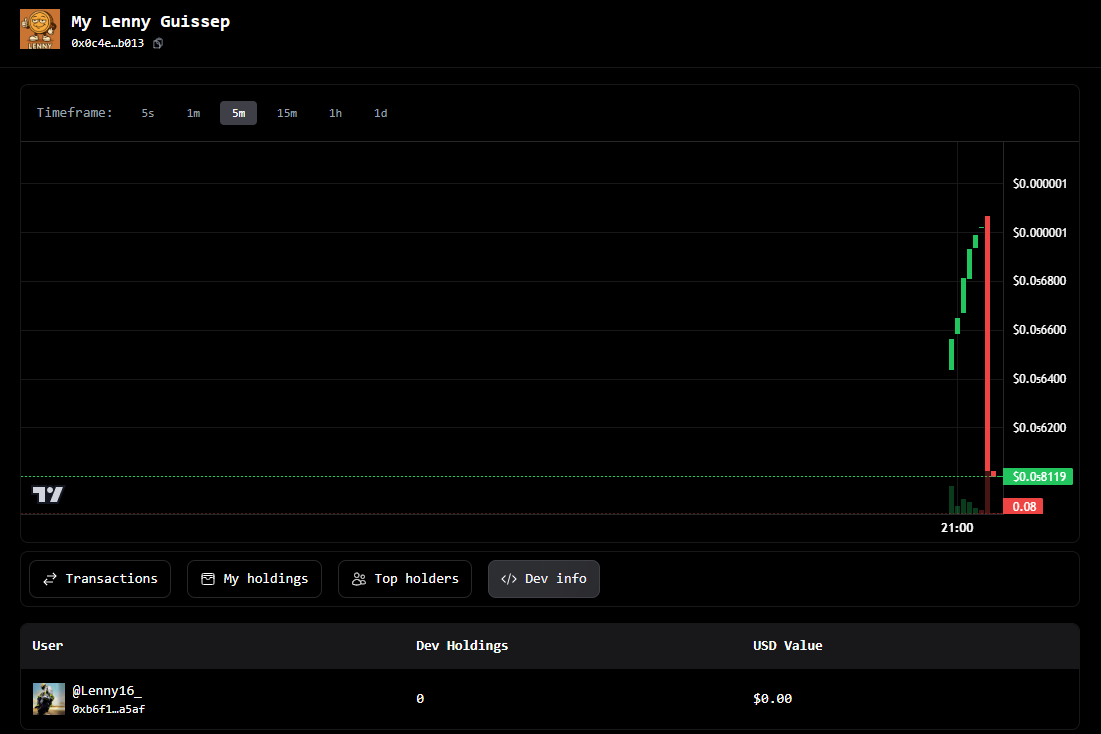Open the @Lenny16_ profile link
1101x734 pixels.
(x=107, y=691)
